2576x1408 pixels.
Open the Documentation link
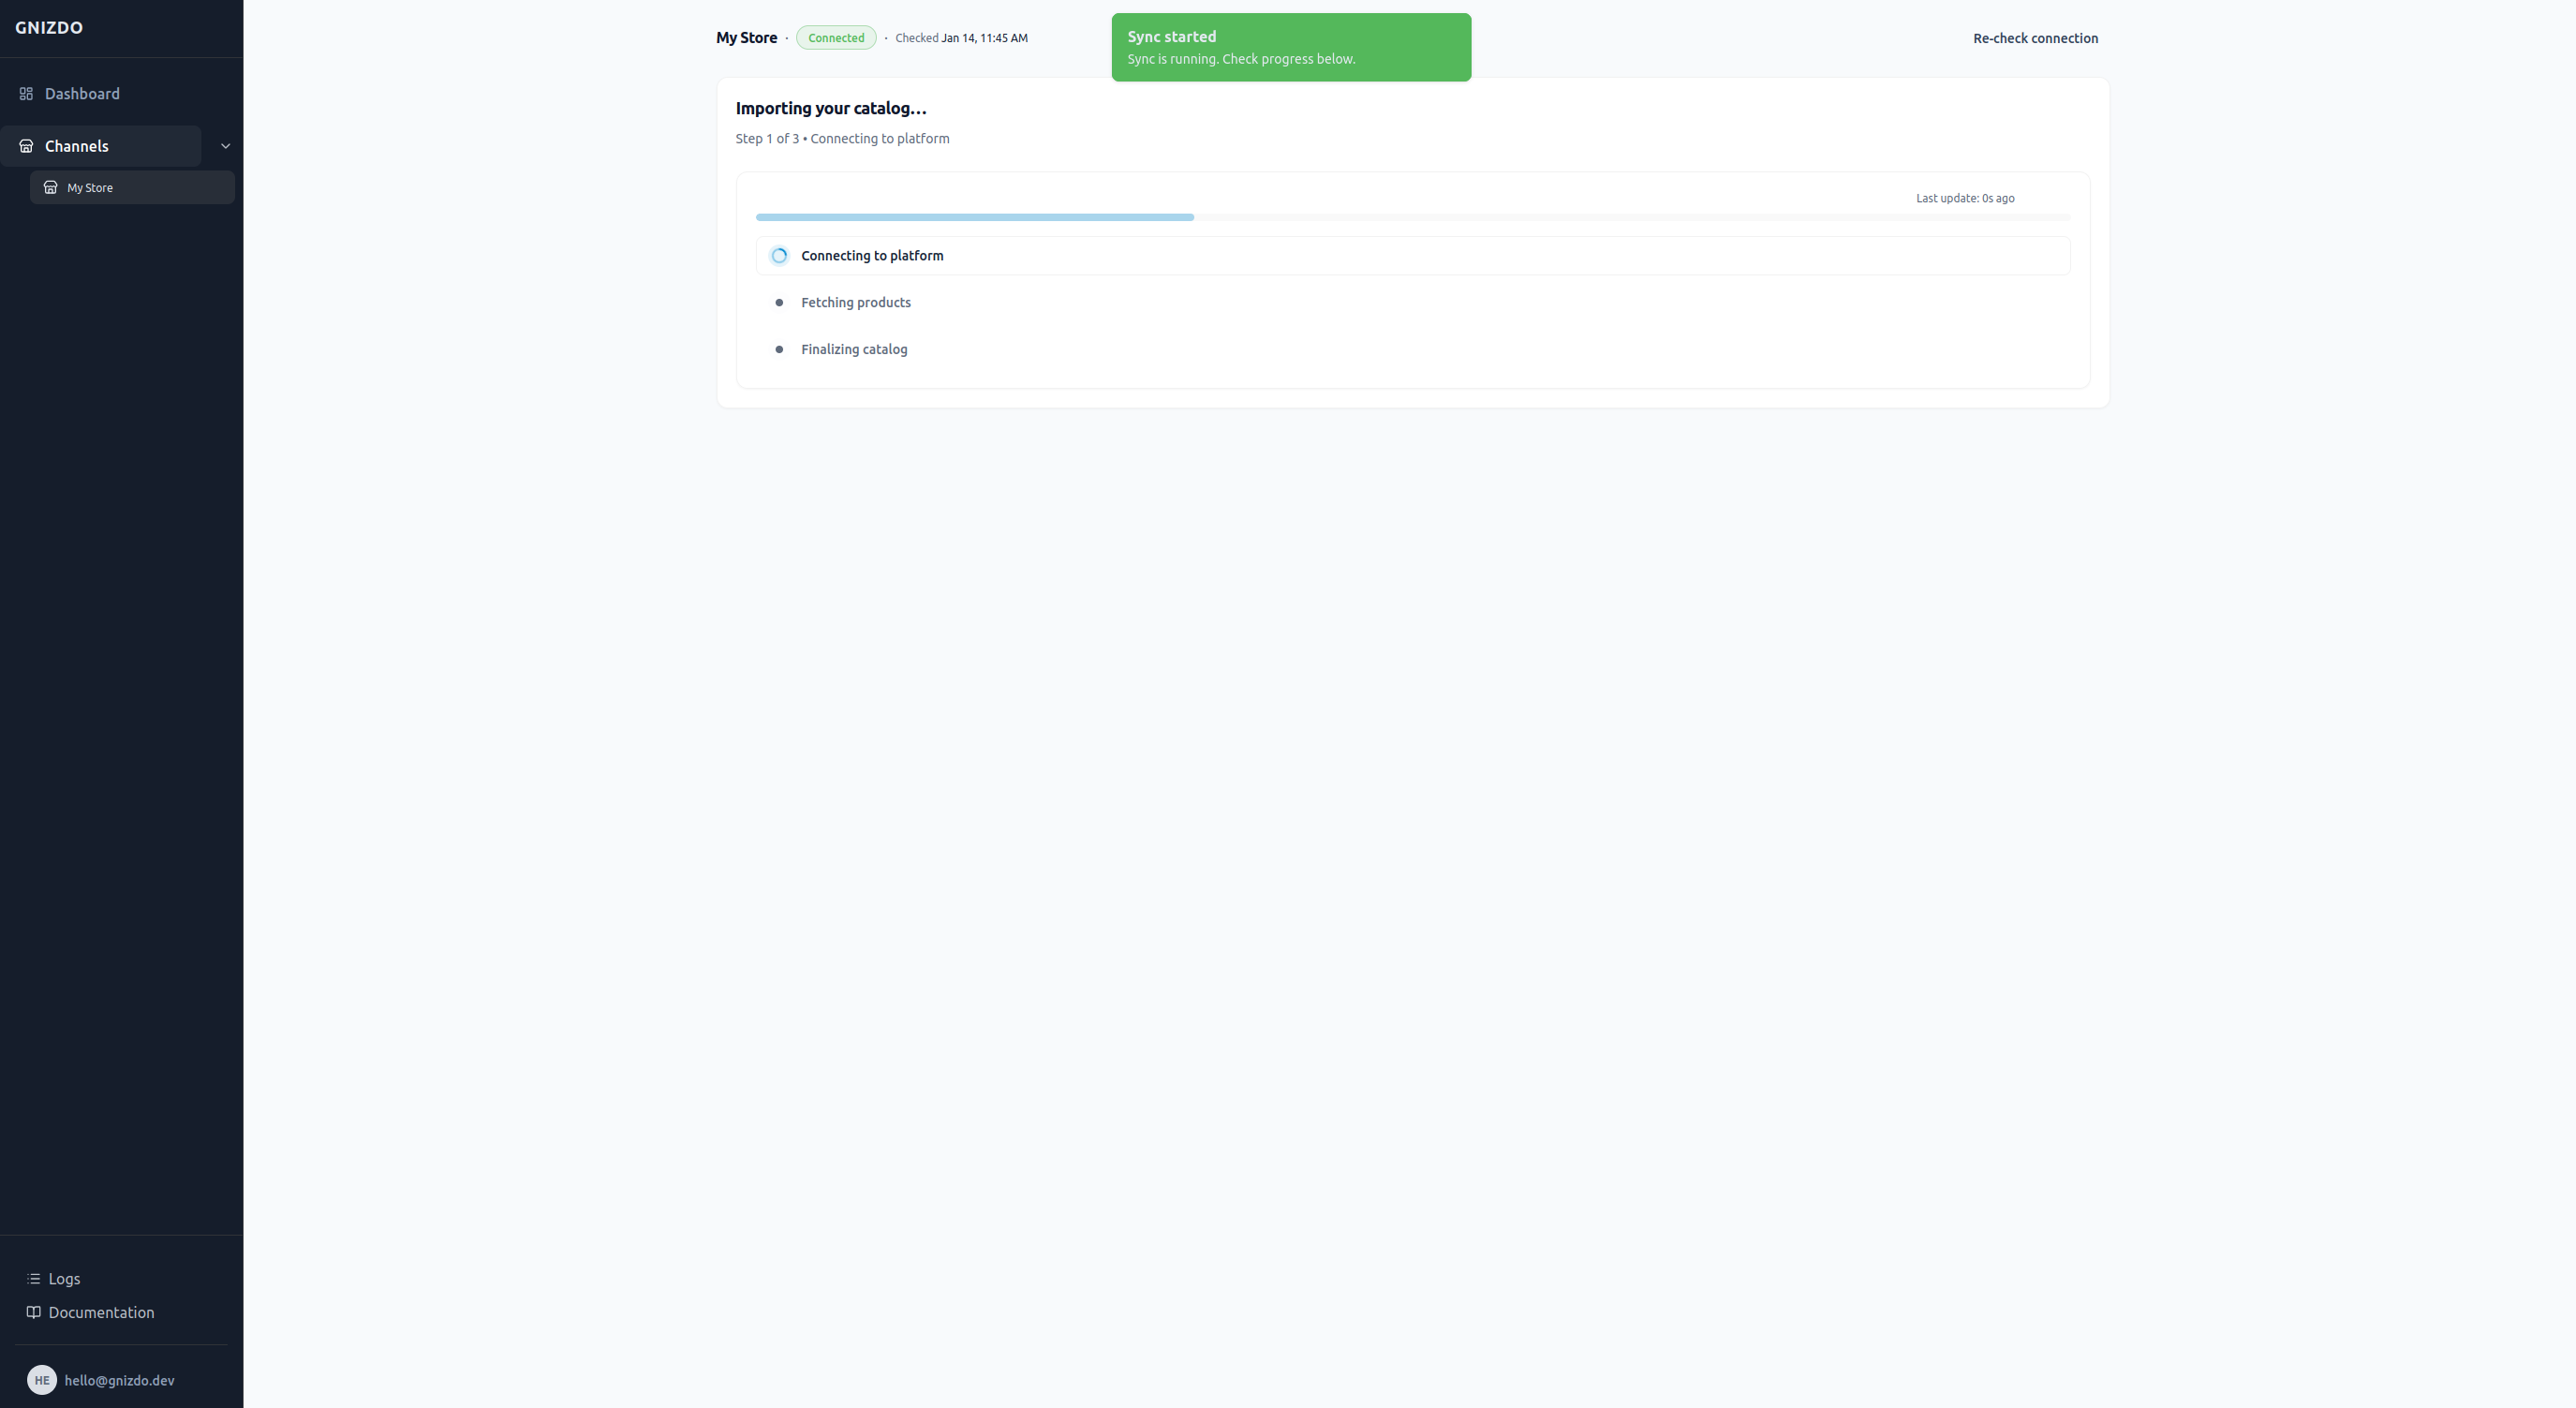(x=101, y=1313)
